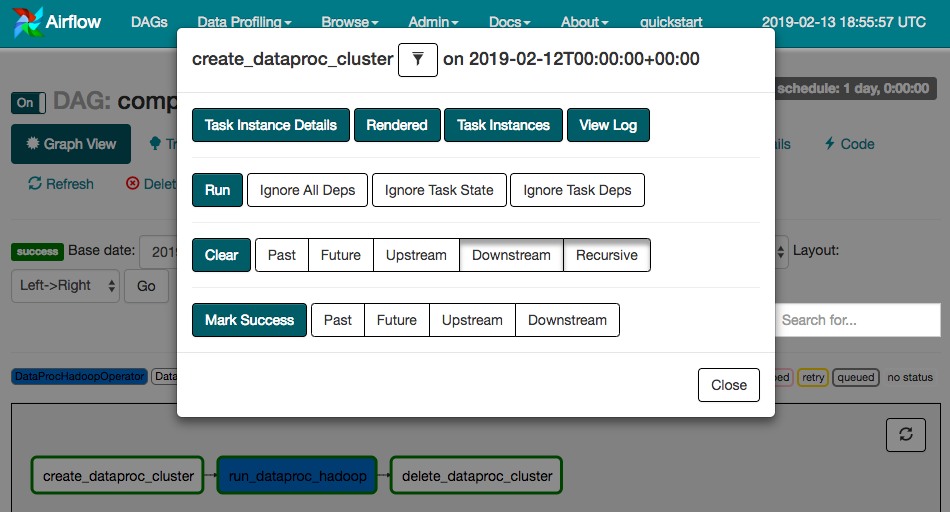Toggle Recursive option for Clear

(606, 255)
